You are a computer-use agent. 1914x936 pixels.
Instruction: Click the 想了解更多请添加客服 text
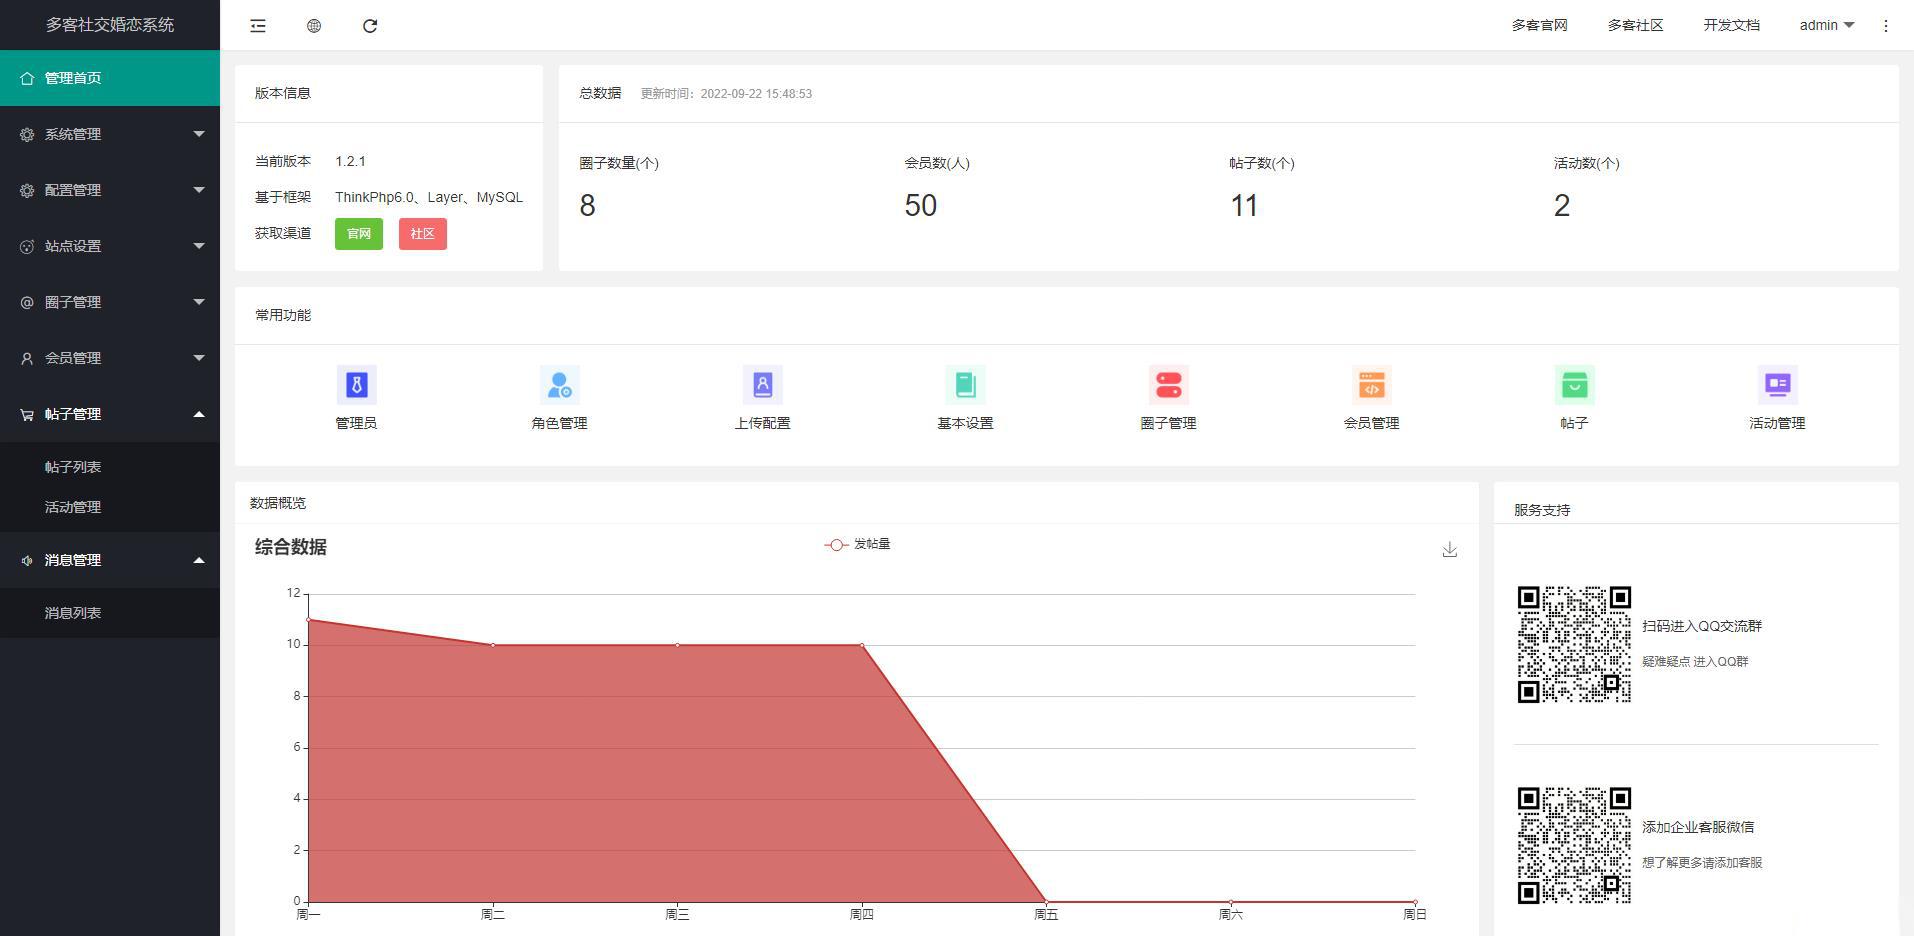[x=1702, y=862]
